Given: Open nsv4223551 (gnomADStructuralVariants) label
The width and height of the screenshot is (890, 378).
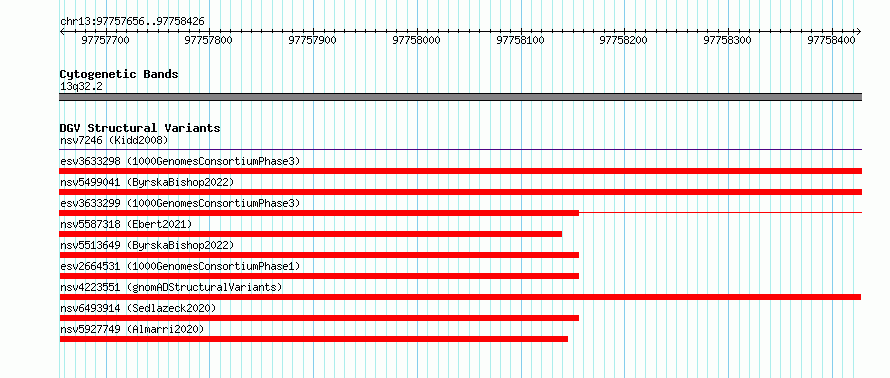Looking at the screenshot, I should point(171,287).
